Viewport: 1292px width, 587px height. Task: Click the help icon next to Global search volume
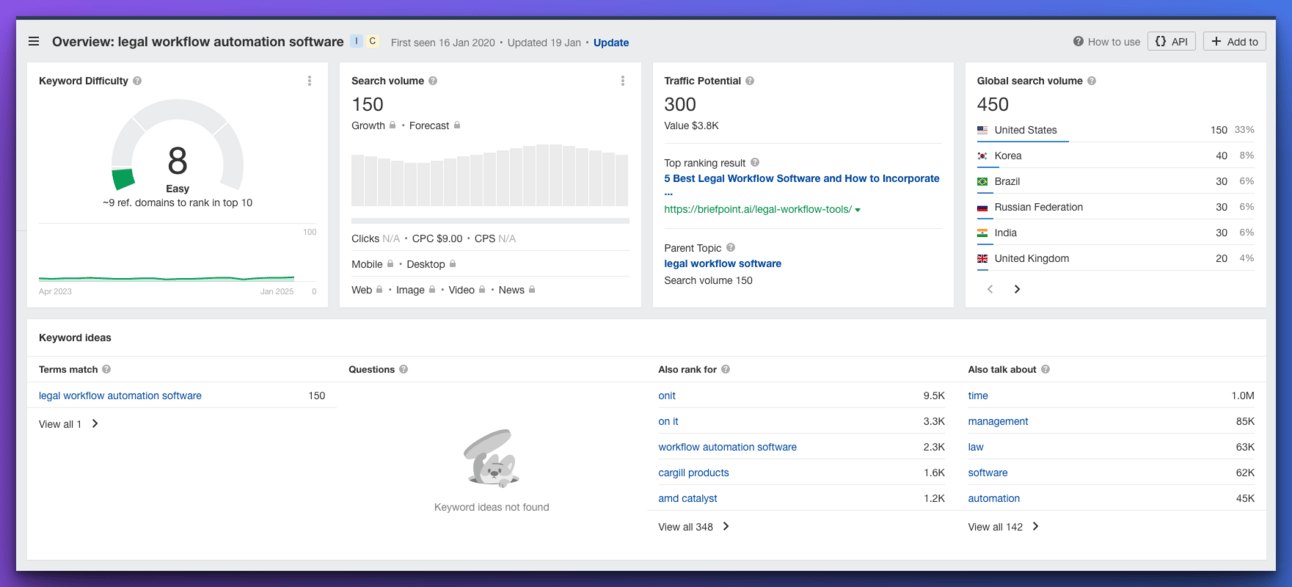coord(1092,81)
